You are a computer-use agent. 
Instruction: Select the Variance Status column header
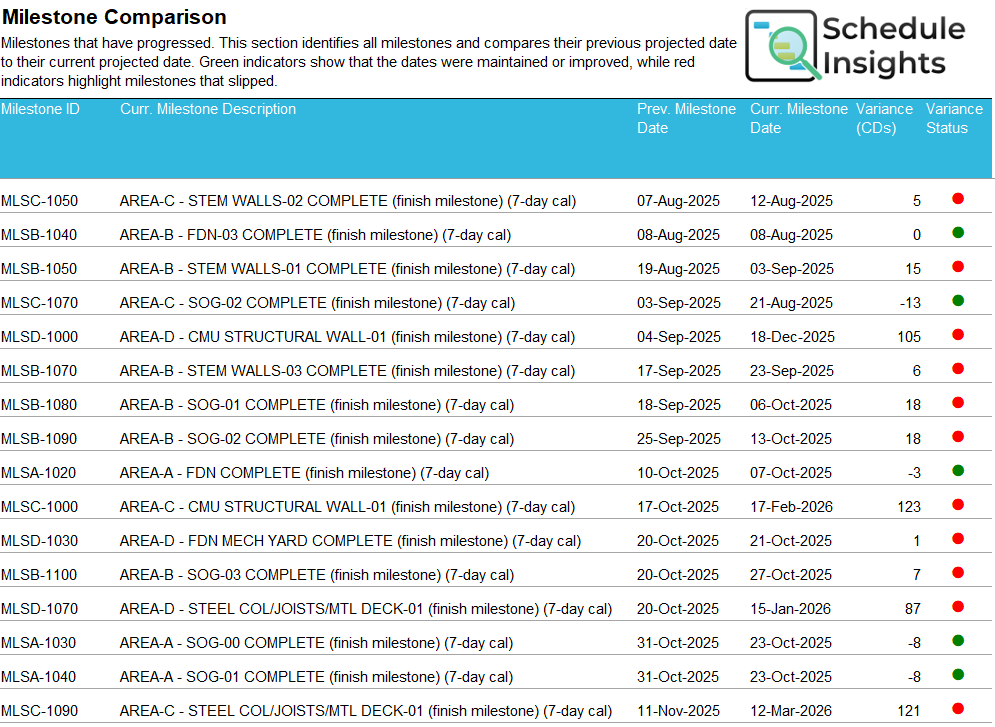954,118
